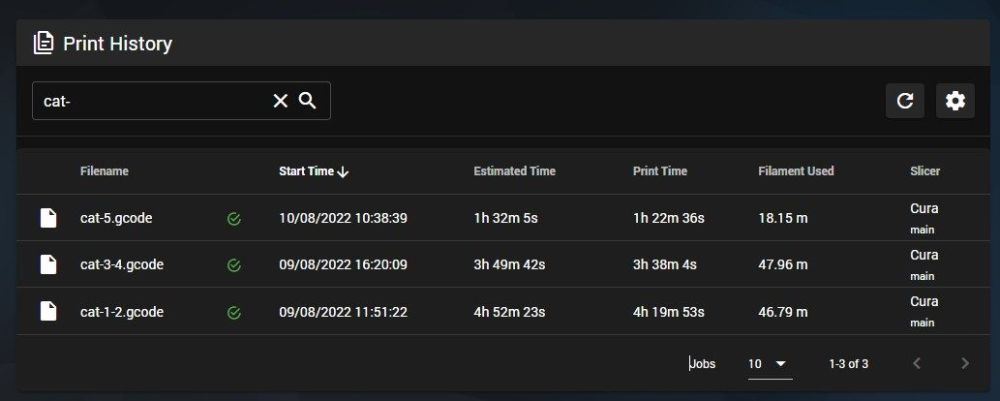Click the magnifier search icon
This screenshot has height=401, width=1000.
[x=308, y=101]
